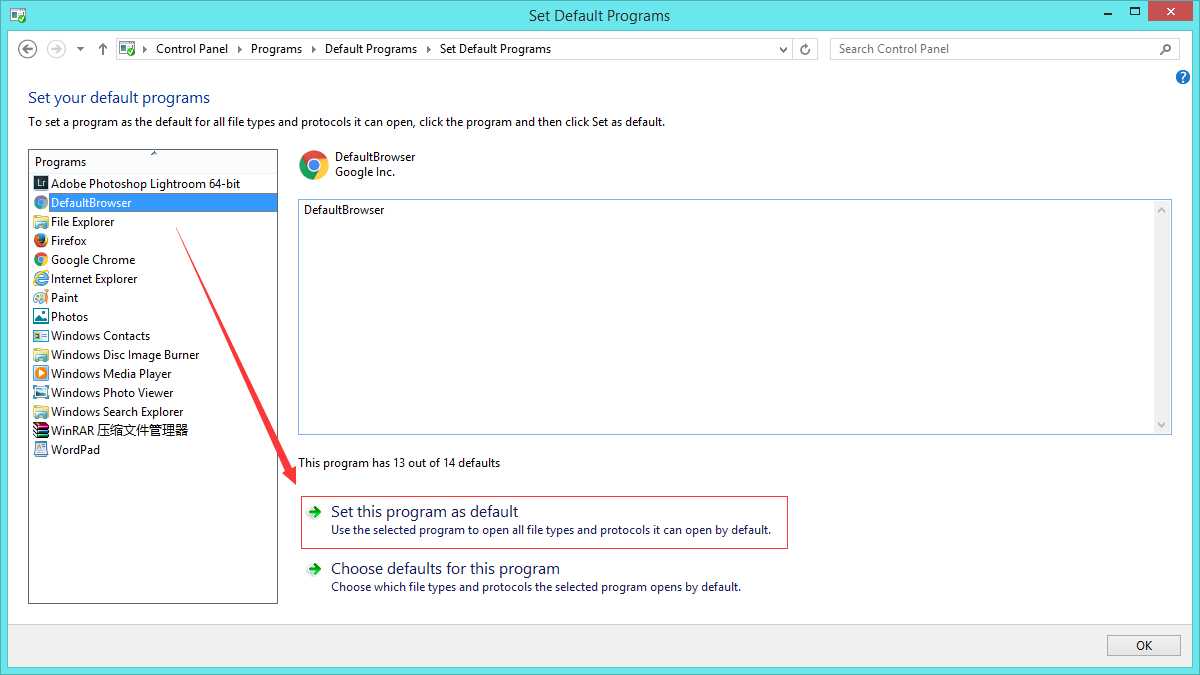This screenshot has height=675, width=1200.
Task: Open the address bar history dropdown
Action: (x=784, y=49)
